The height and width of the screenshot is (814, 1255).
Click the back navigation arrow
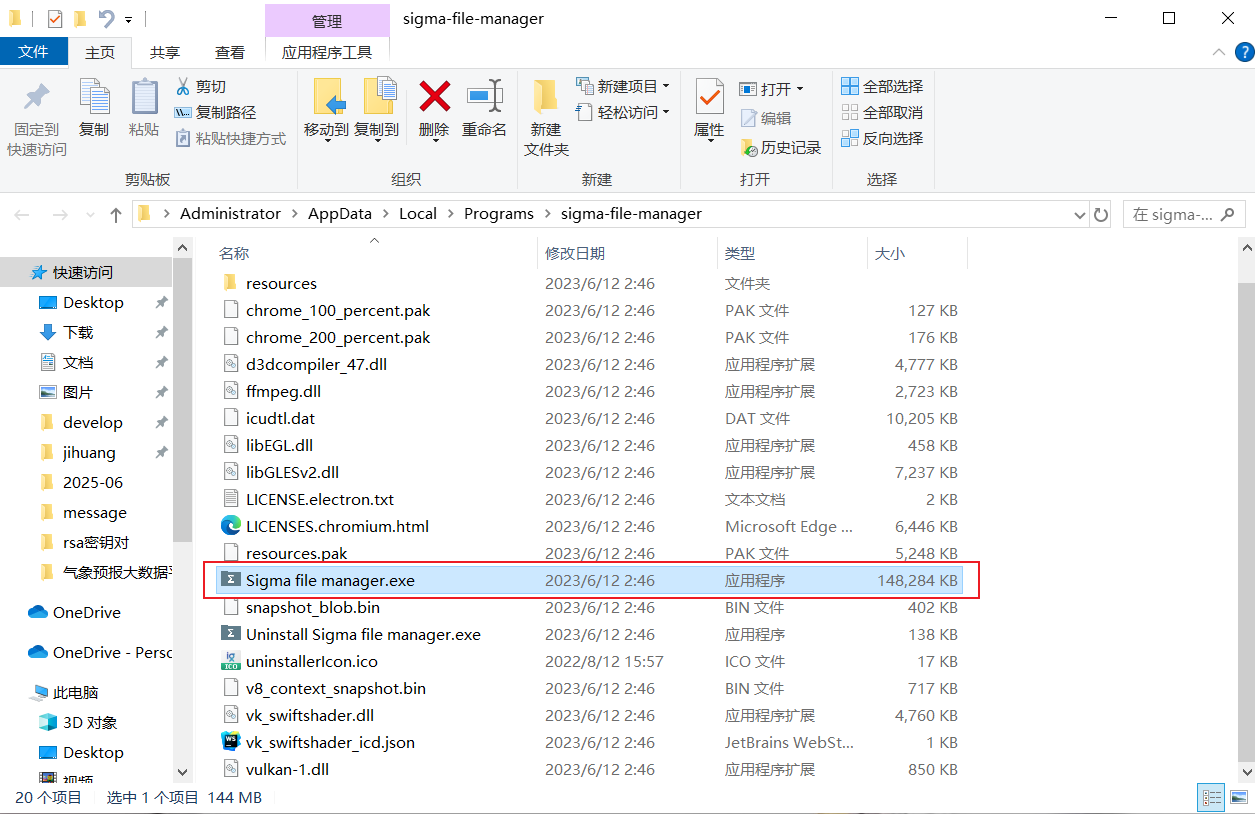click(x=22, y=214)
